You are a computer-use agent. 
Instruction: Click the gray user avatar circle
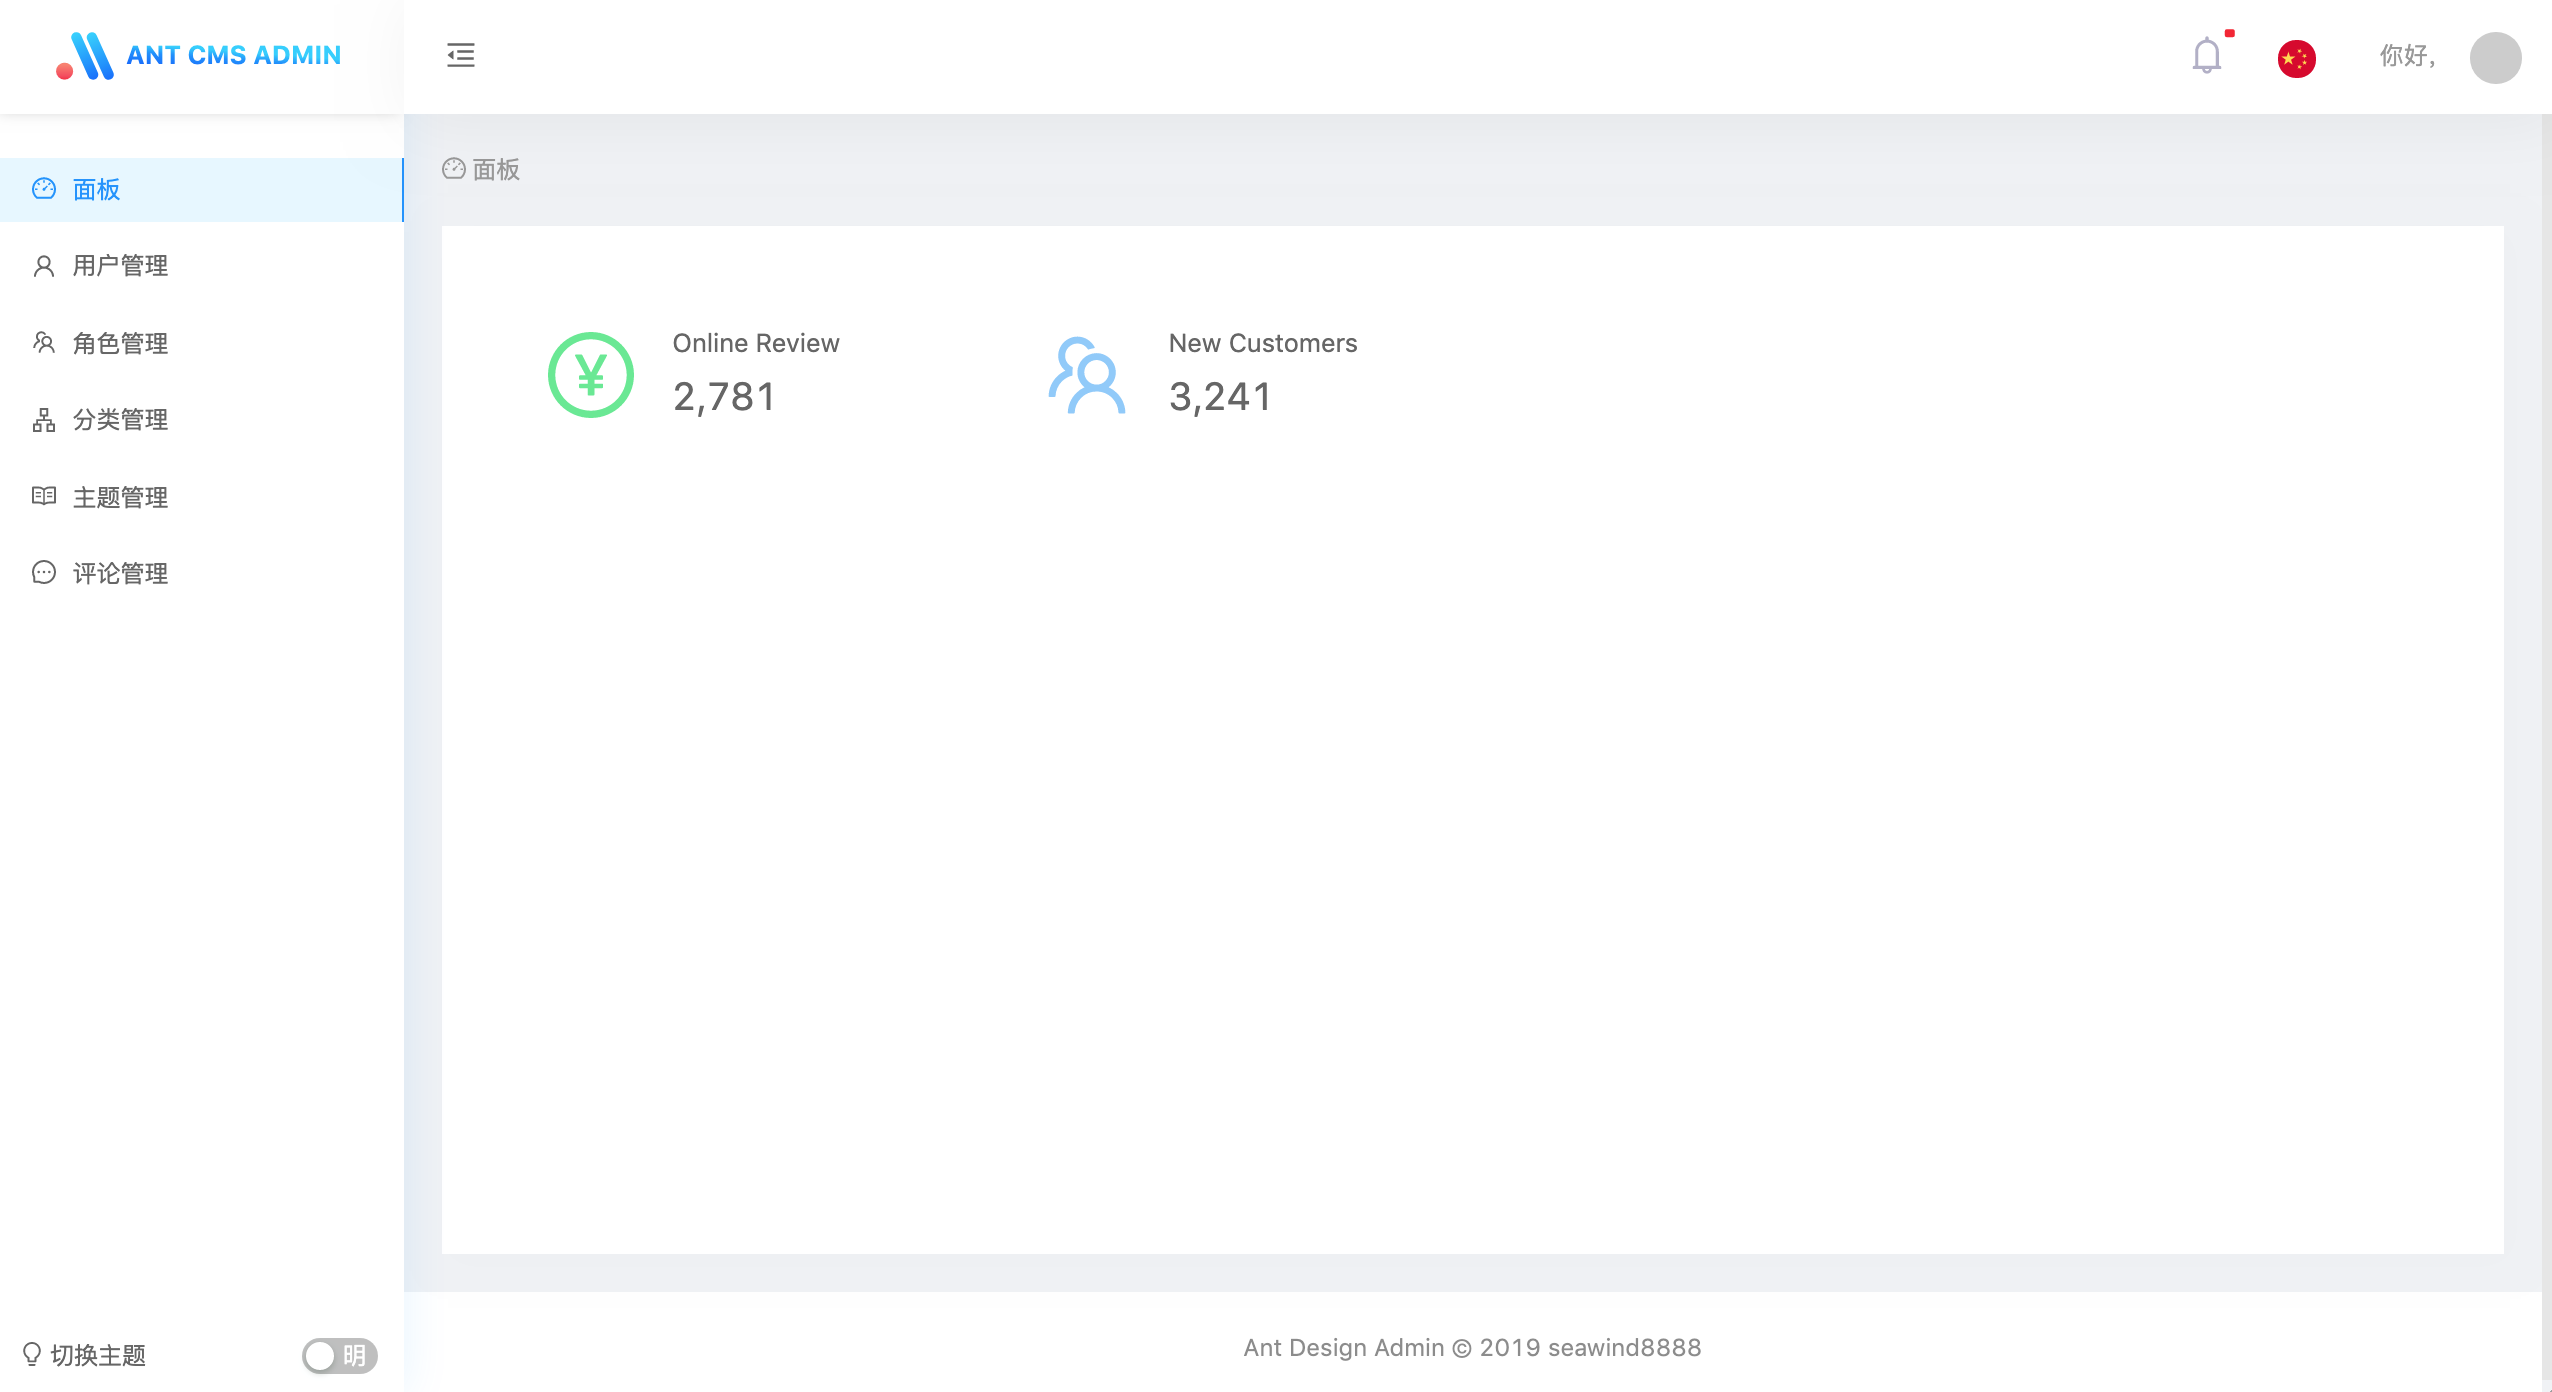(x=2495, y=58)
